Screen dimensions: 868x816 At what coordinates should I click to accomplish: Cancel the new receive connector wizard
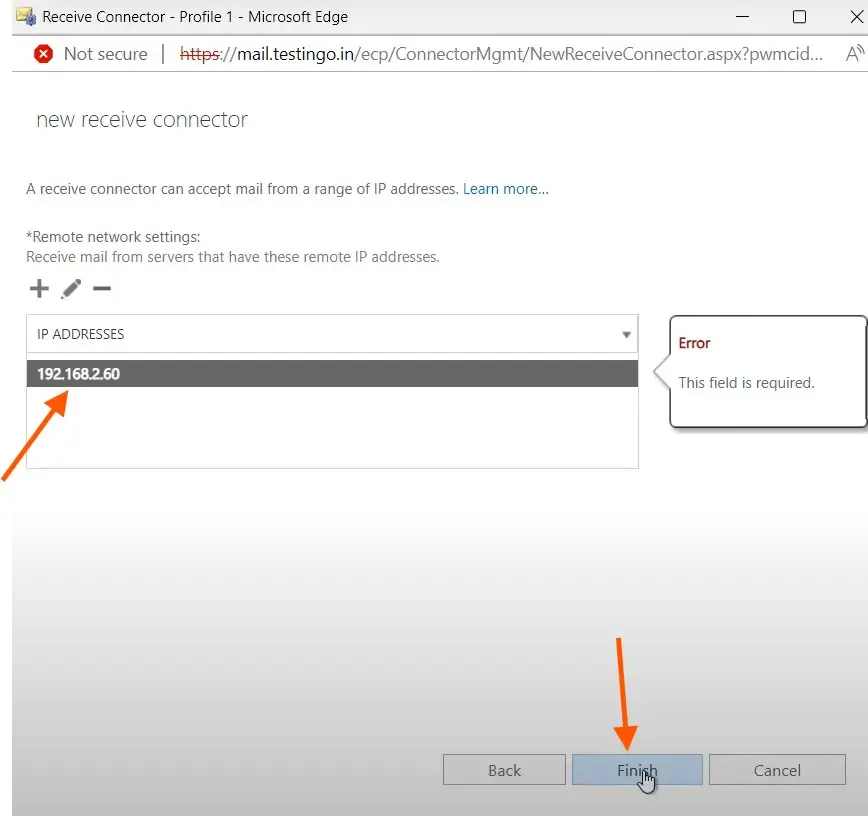(x=777, y=769)
